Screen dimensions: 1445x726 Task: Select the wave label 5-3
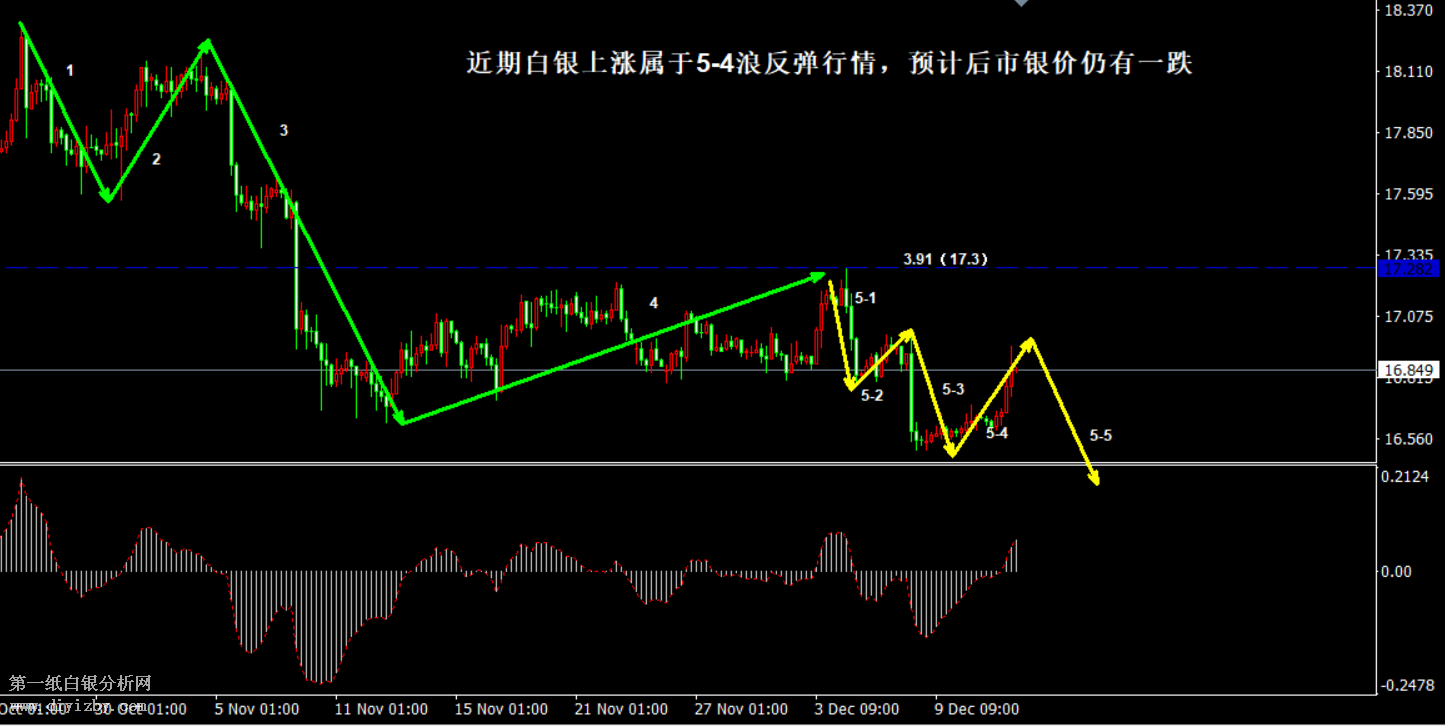point(953,389)
